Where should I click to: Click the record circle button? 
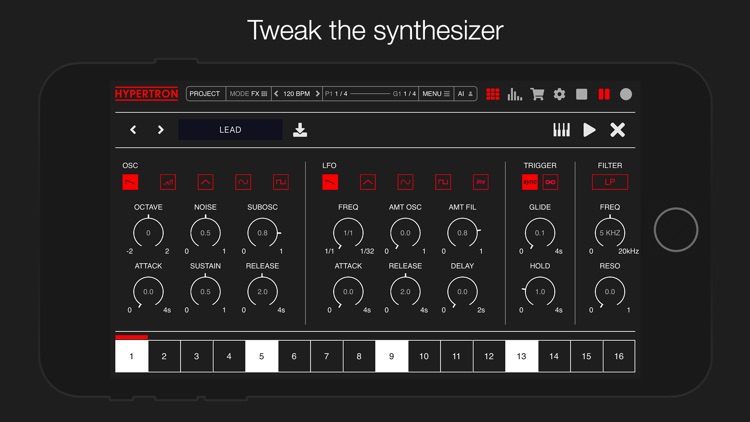(x=626, y=94)
